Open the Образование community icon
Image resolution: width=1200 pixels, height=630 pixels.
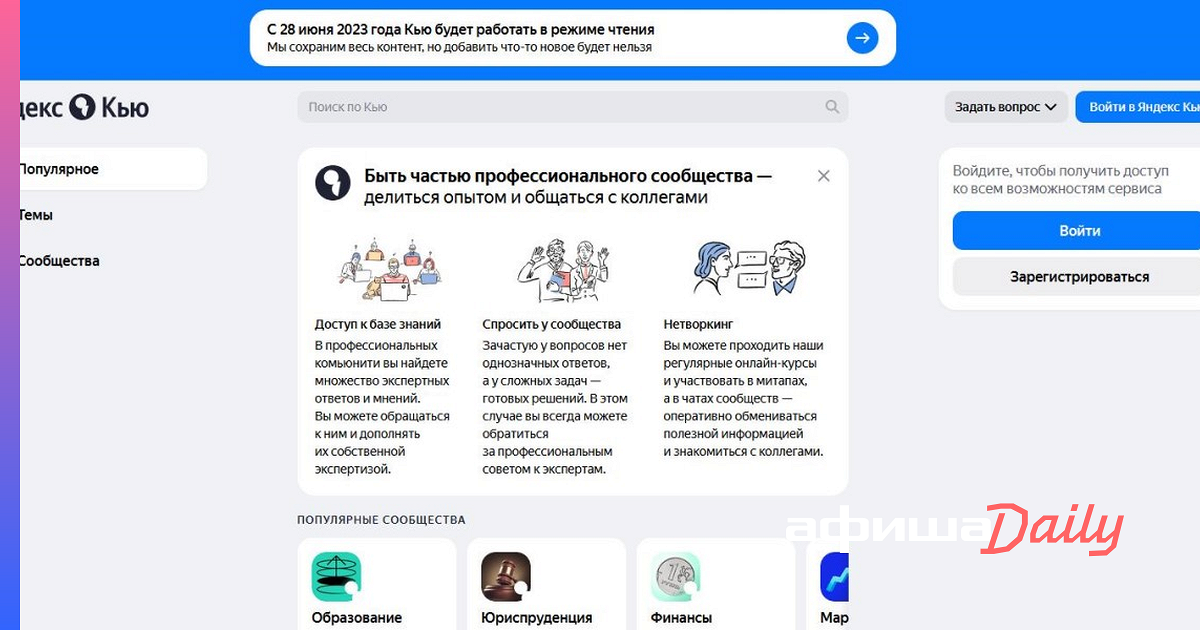(x=336, y=577)
